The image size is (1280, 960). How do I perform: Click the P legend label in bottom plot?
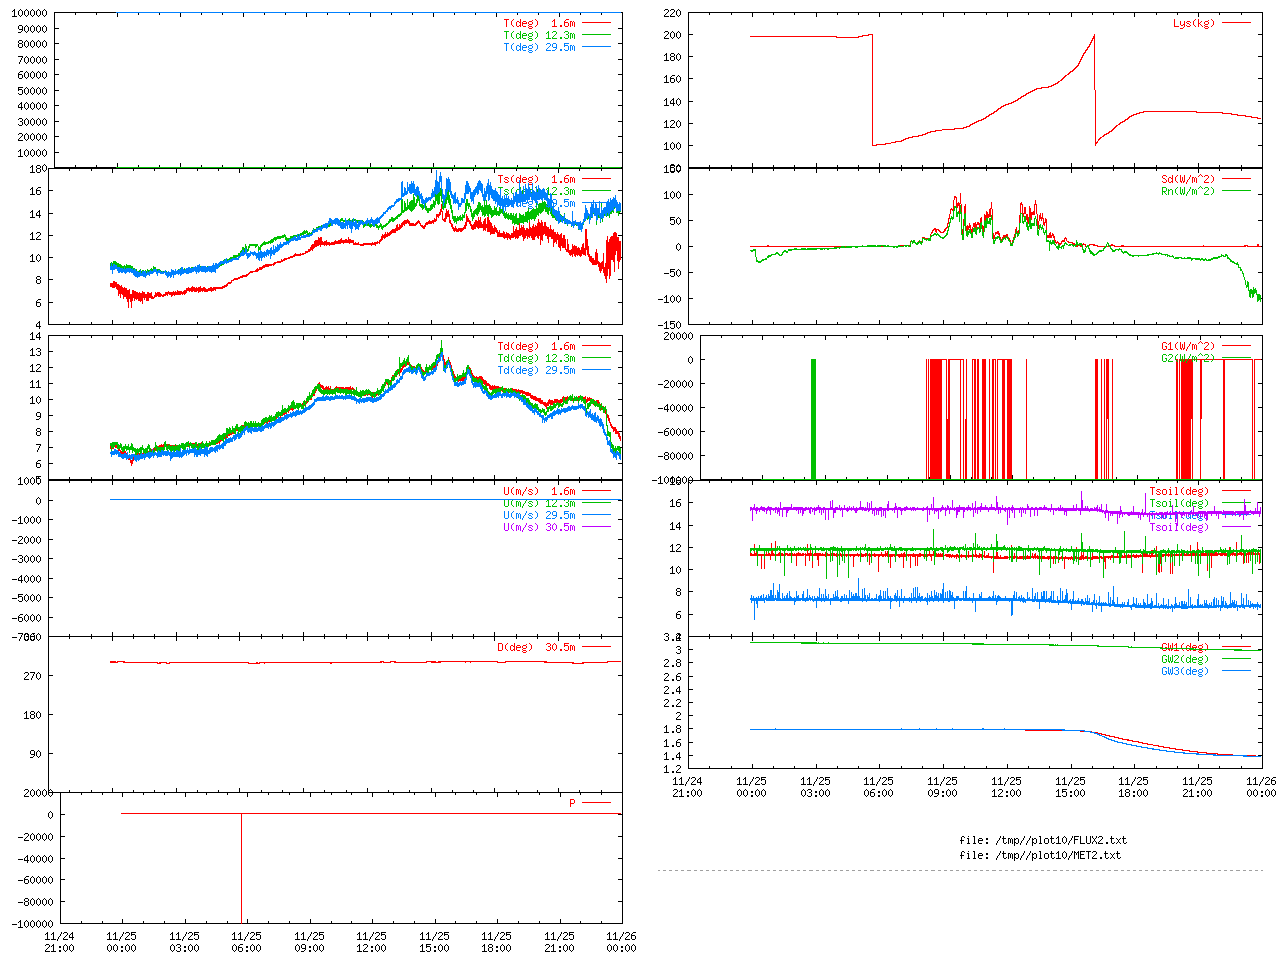[572, 803]
